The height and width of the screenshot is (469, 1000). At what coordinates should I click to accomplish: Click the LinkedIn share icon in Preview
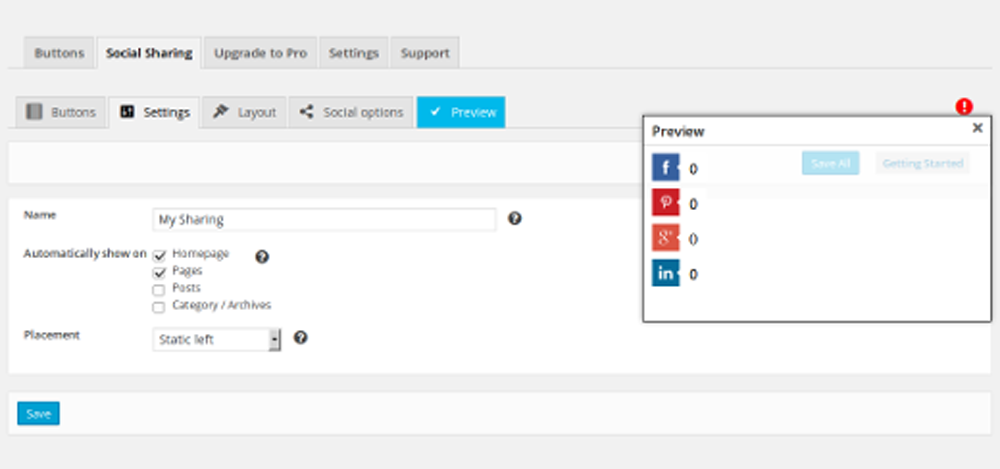pyautogui.click(x=666, y=273)
